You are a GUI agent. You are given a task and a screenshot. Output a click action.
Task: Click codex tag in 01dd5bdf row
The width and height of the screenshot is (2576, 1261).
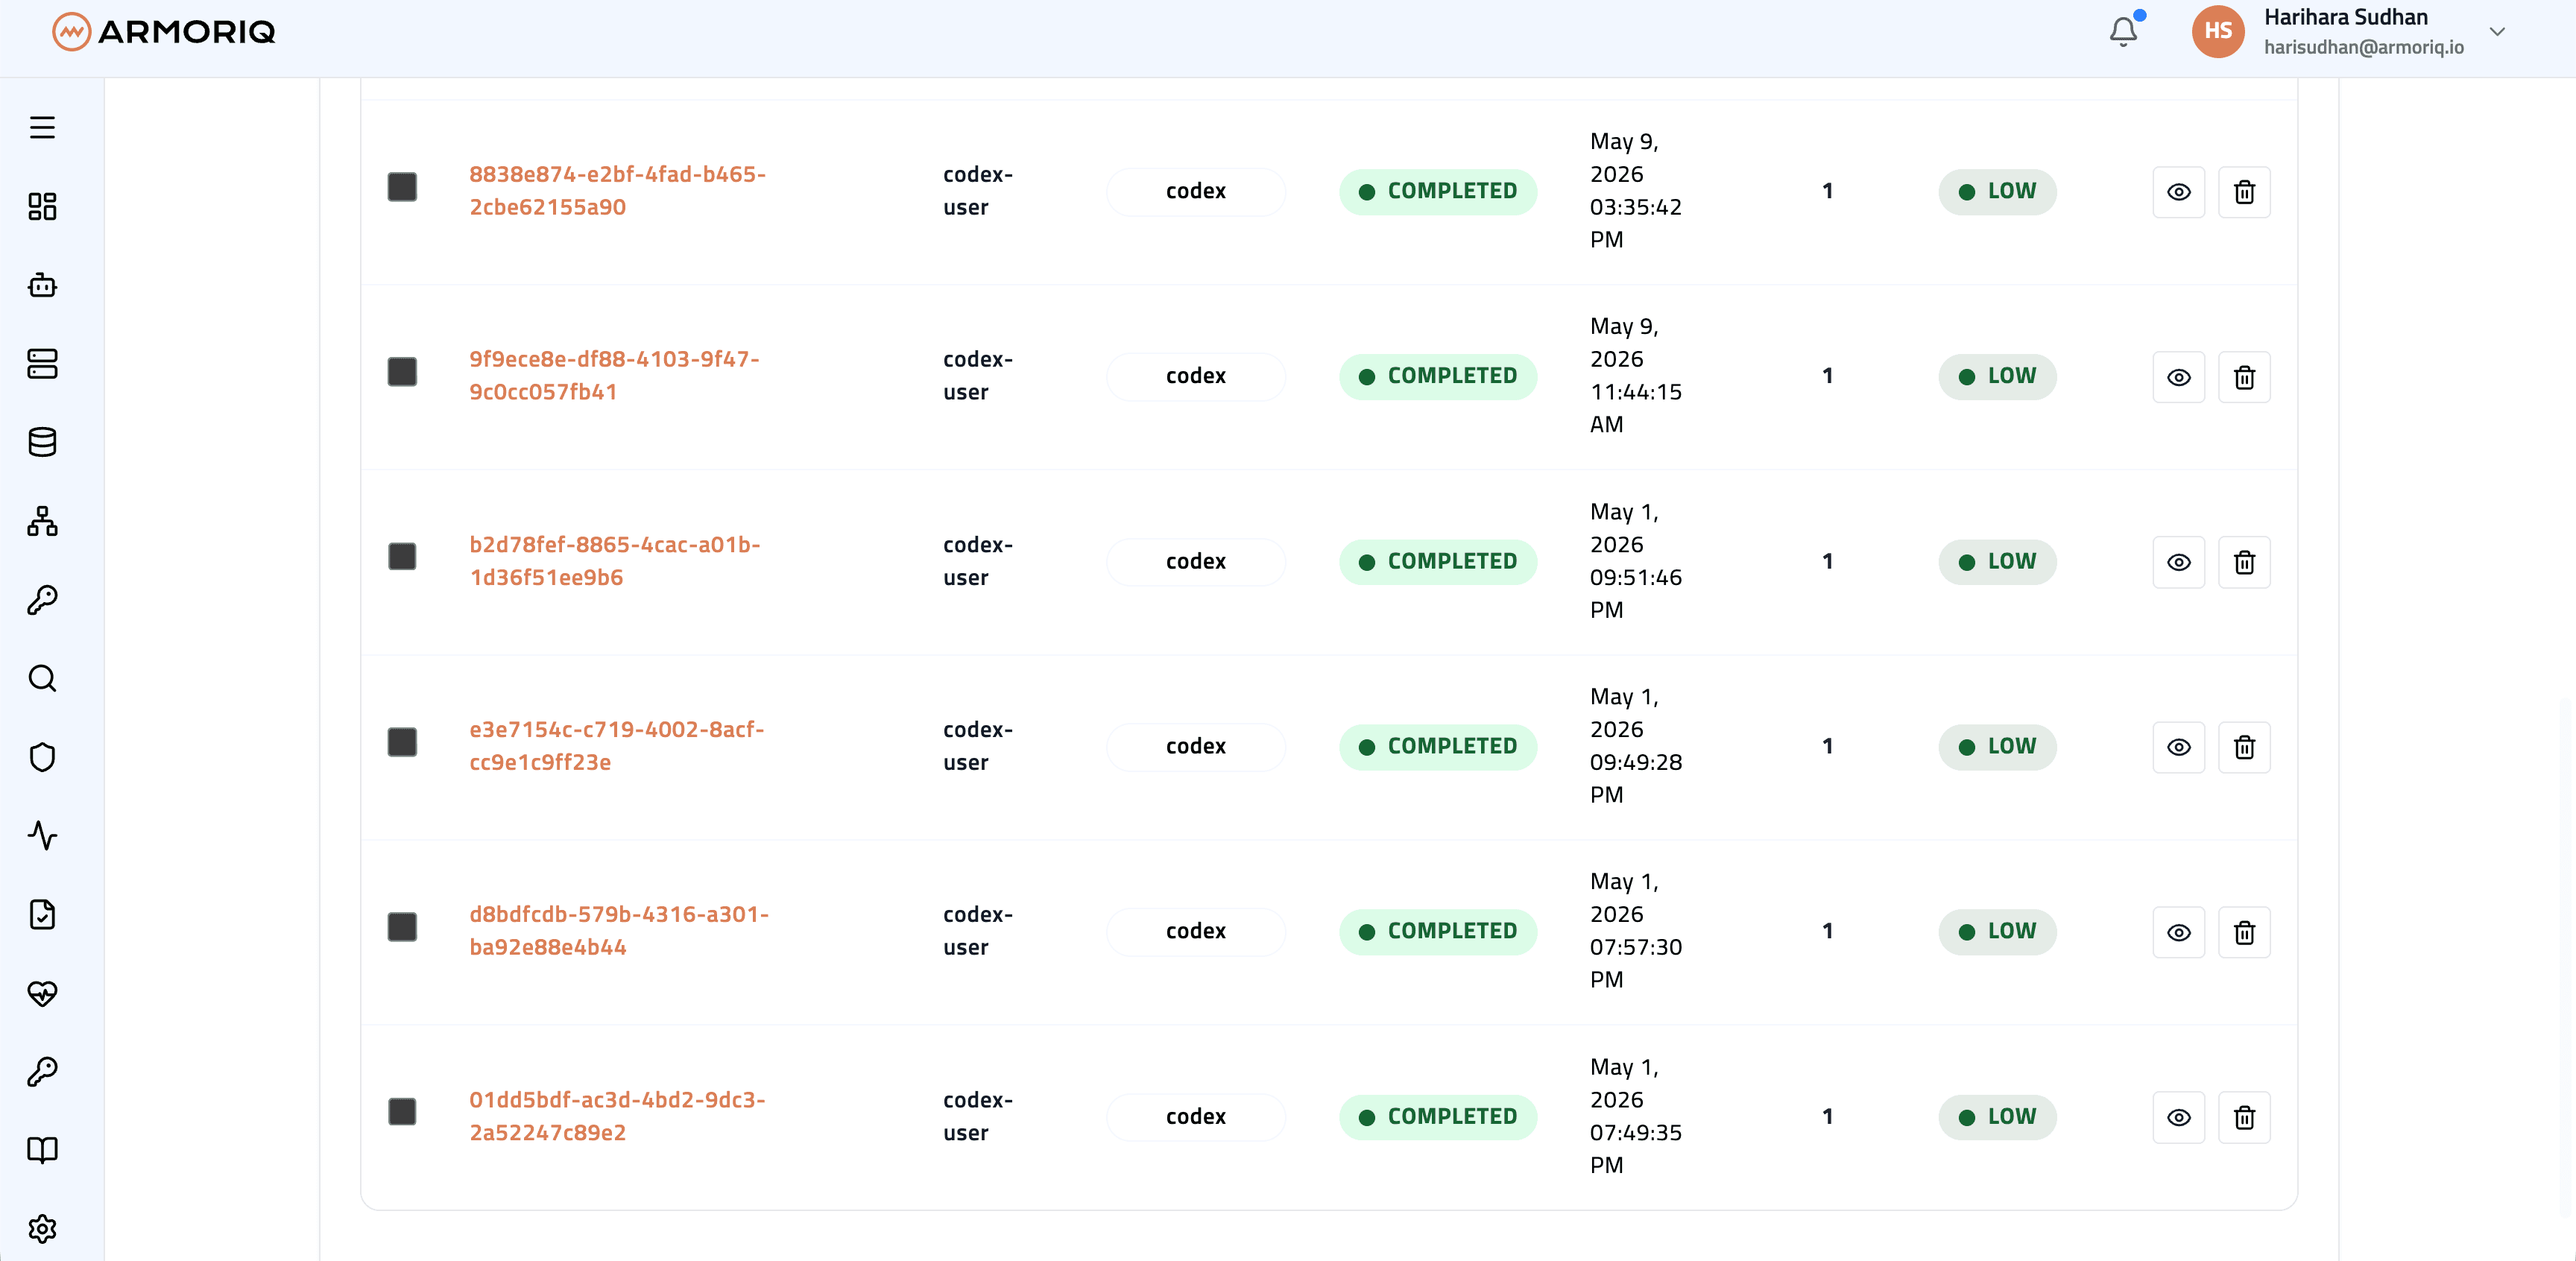[1195, 1117]
